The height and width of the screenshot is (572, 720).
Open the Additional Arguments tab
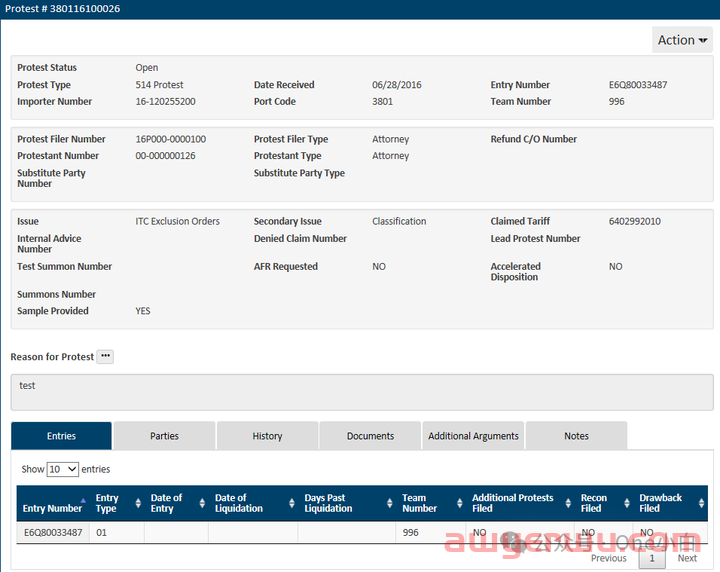pyautogui.click(x=473, y=436)
